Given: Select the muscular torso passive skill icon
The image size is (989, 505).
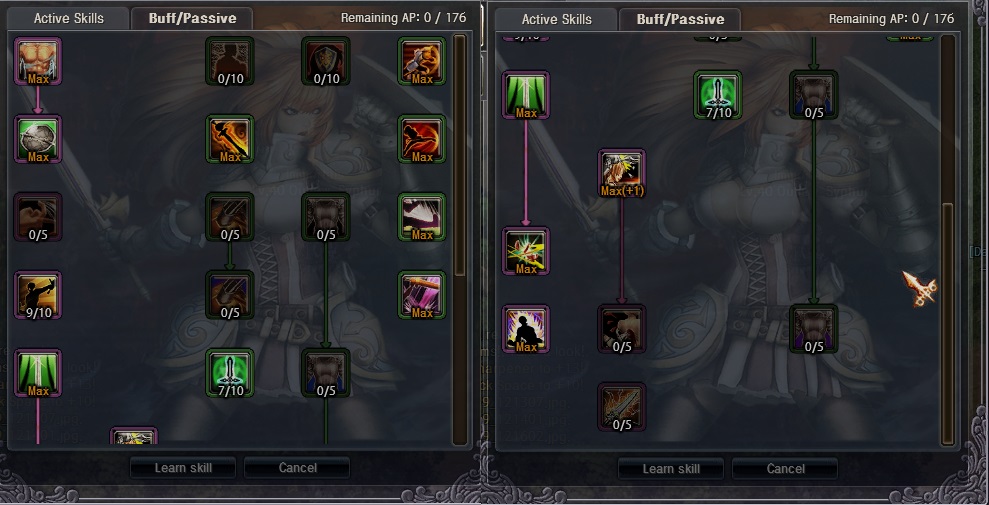Looking at the screenshot, I should [38, 61].
